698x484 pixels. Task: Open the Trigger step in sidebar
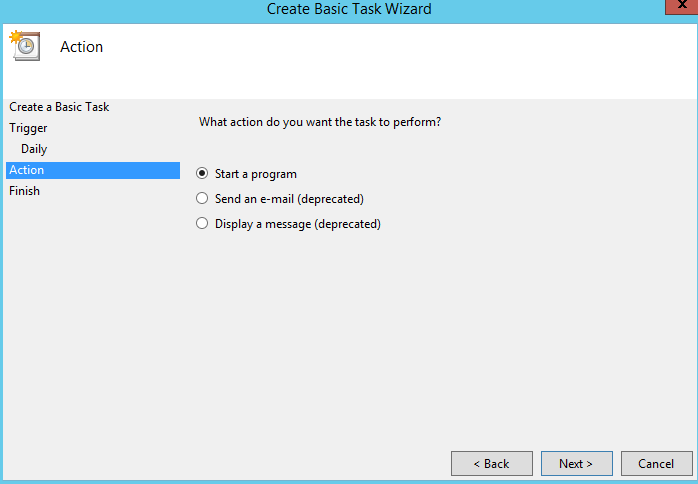[28, 128]
